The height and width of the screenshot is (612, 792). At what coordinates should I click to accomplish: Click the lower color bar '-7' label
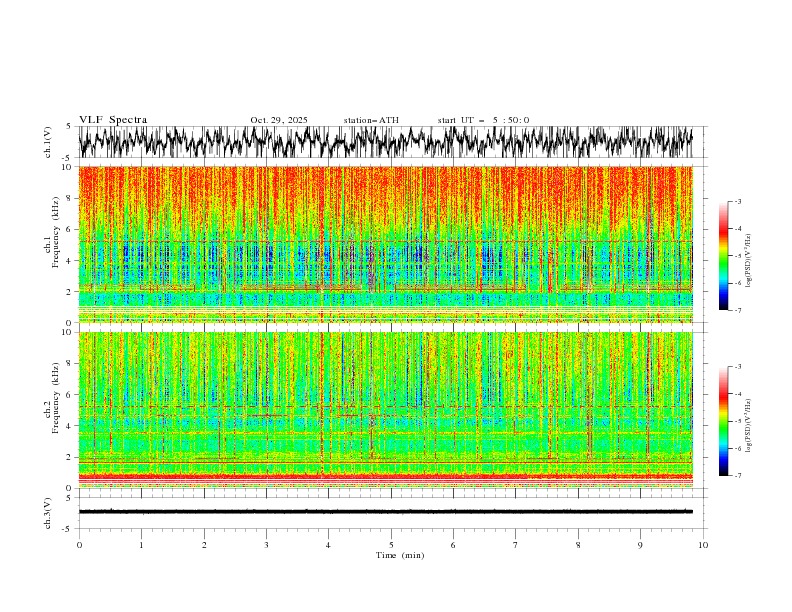tap(737, 475)
